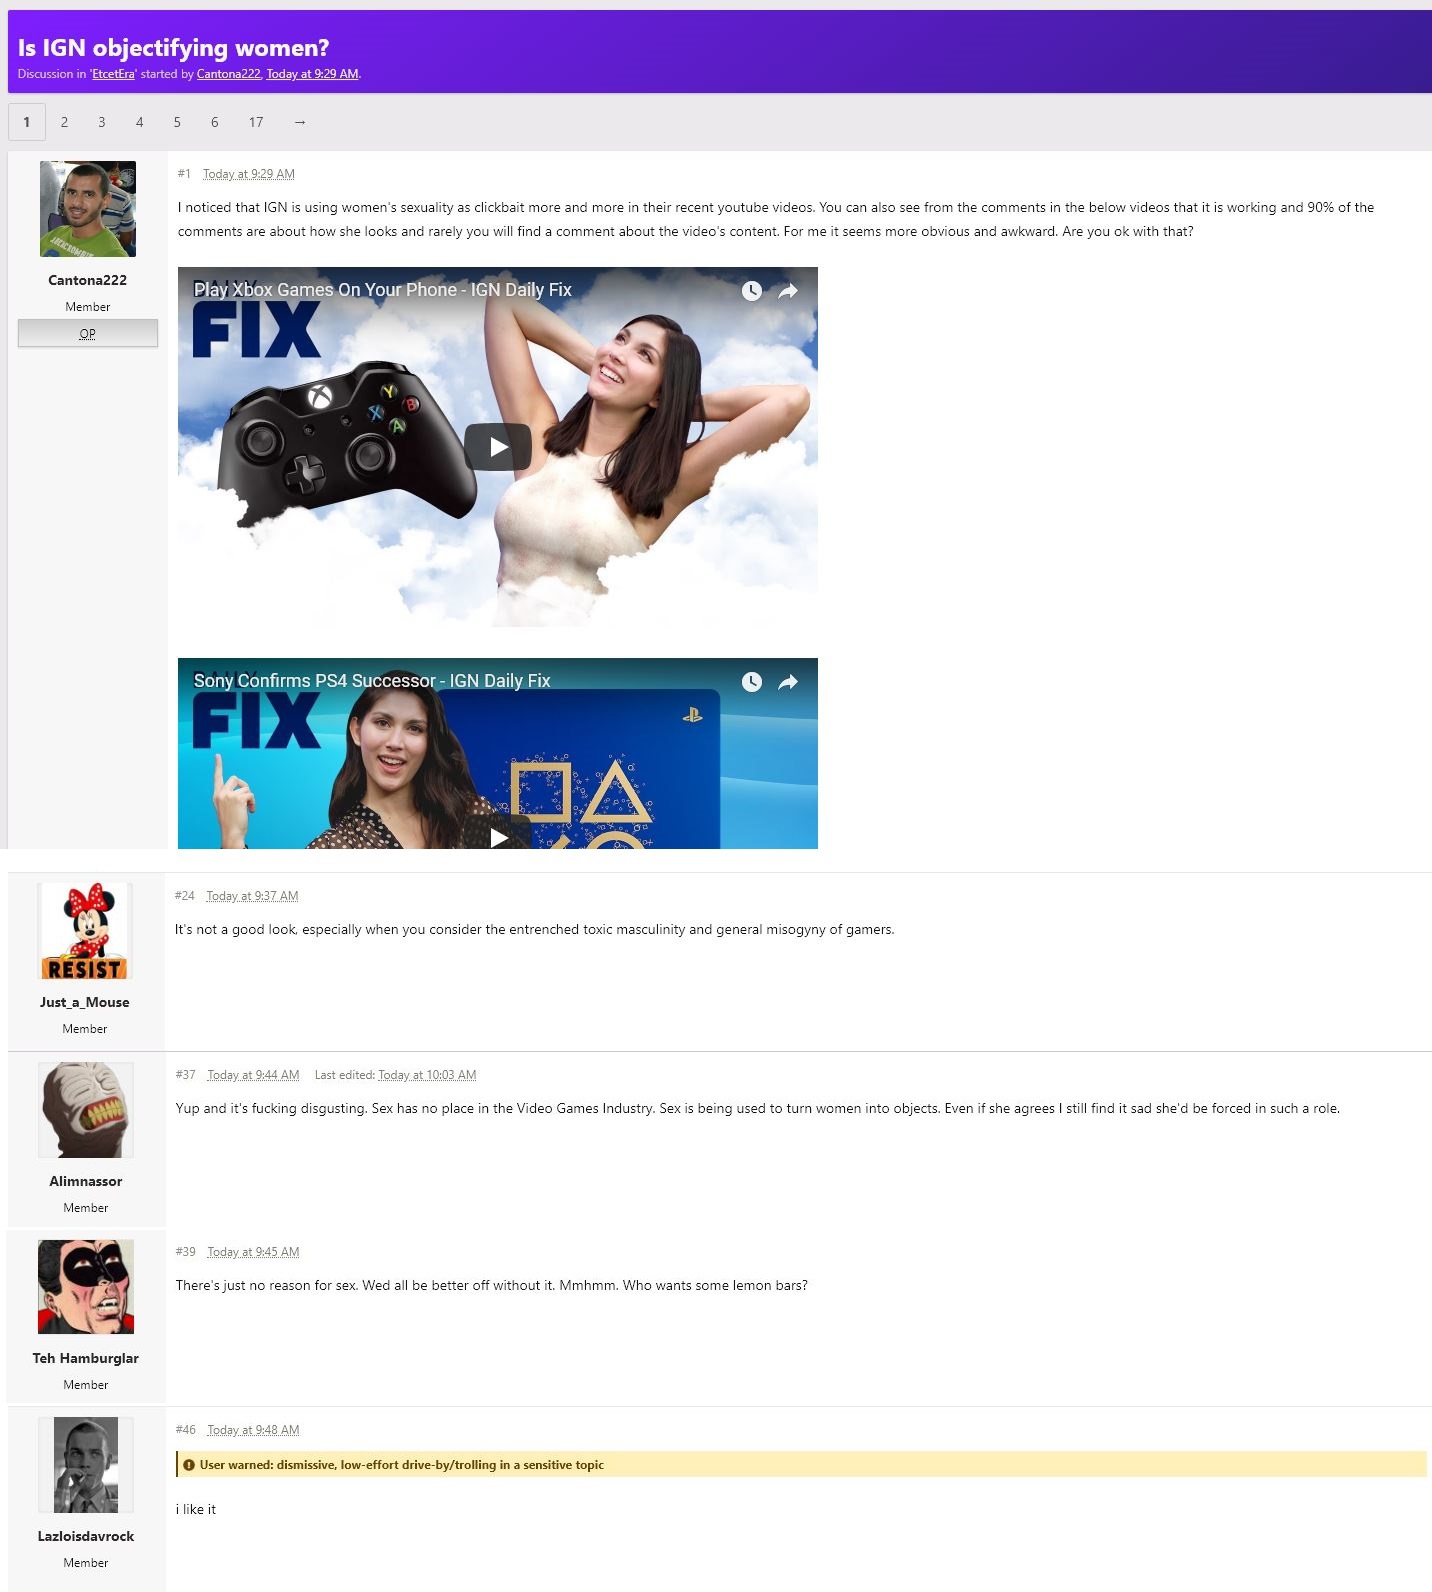Open Cantona222's avatar picture
This screenshot has width=1432, height=1592.
pos(88,209)
